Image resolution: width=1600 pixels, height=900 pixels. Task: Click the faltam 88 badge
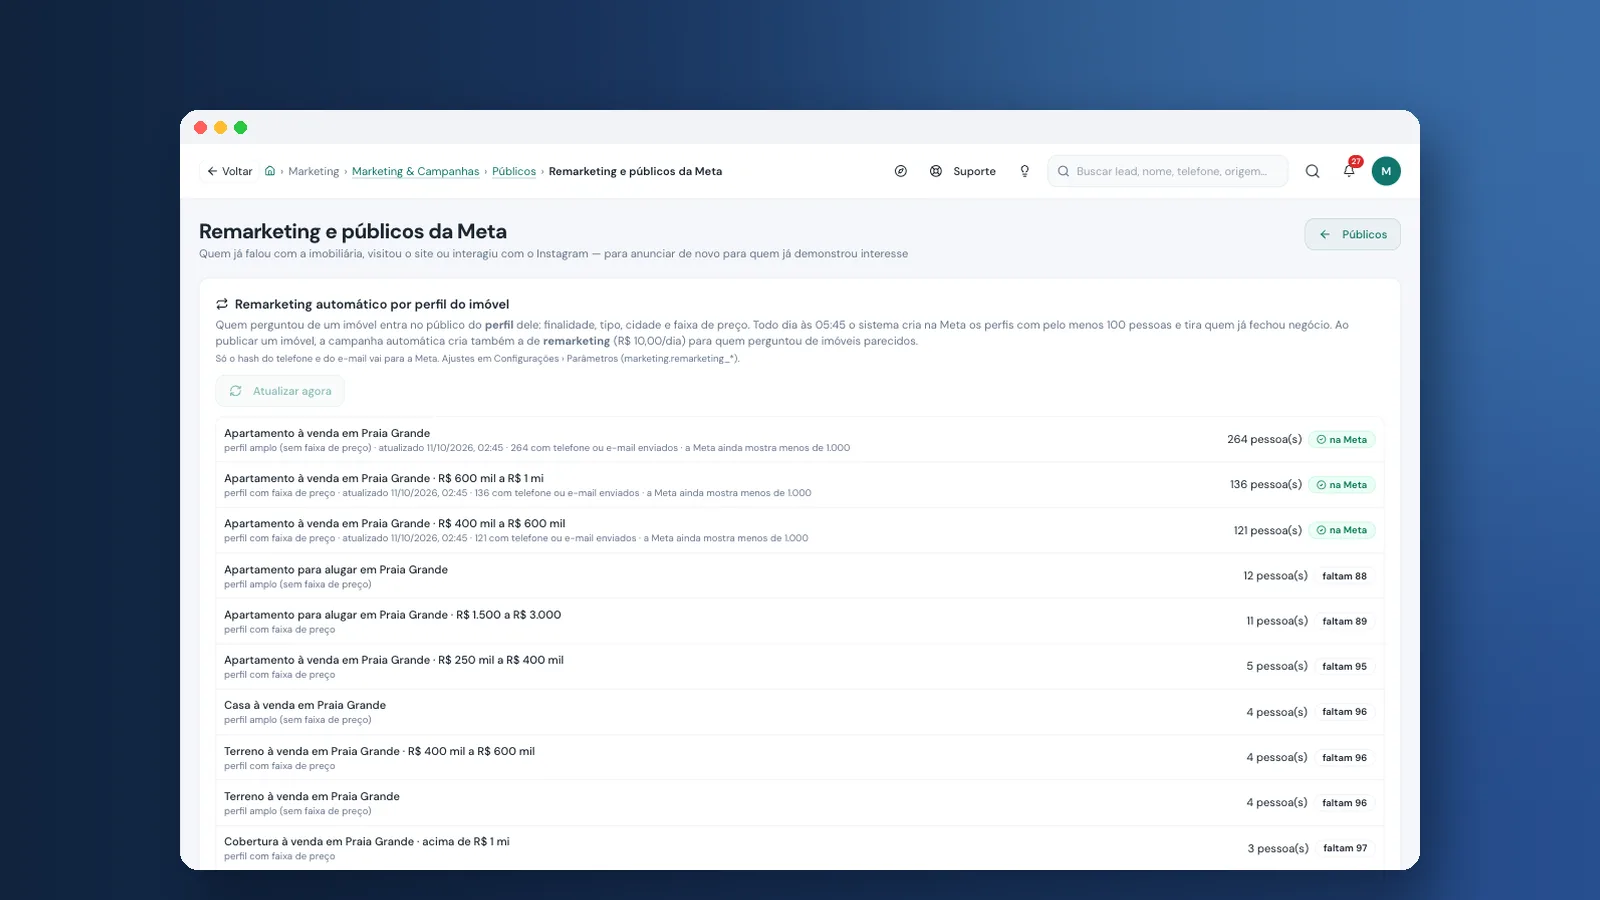coord(1344,576)
